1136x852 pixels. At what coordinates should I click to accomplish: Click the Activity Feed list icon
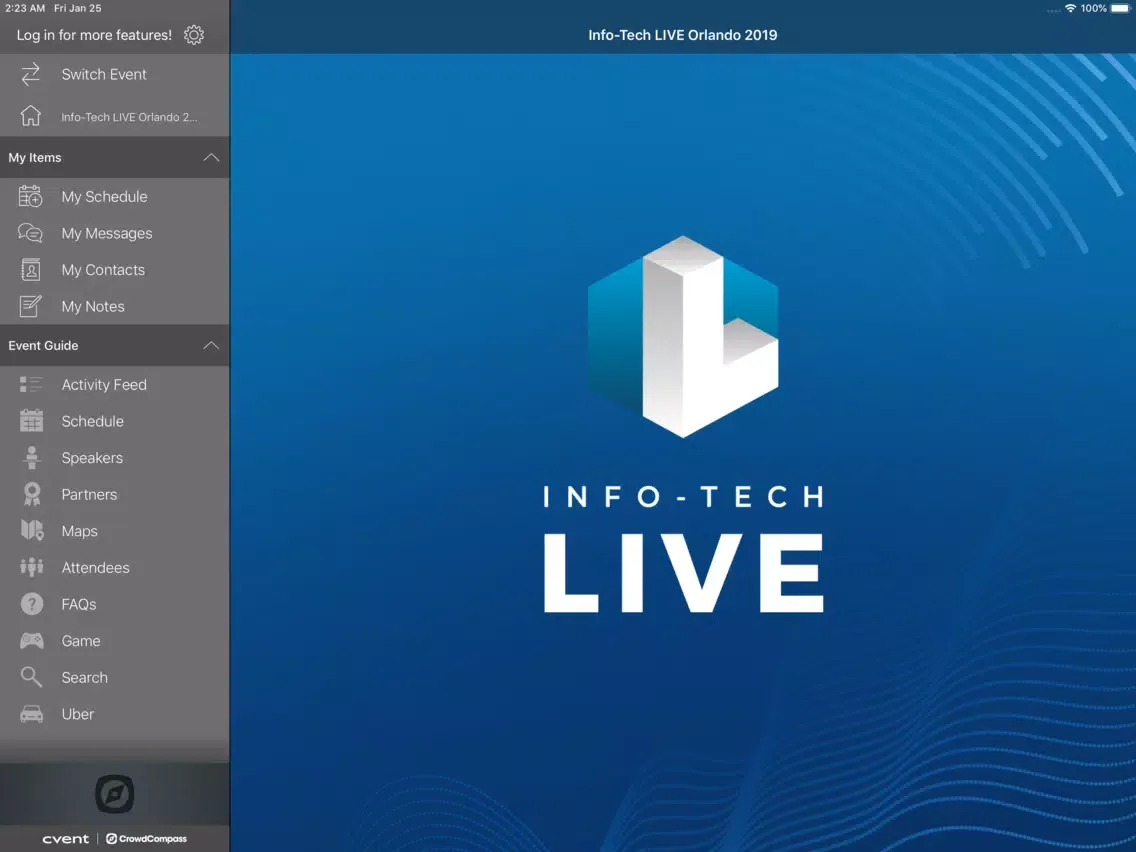[x=31, y=385]
